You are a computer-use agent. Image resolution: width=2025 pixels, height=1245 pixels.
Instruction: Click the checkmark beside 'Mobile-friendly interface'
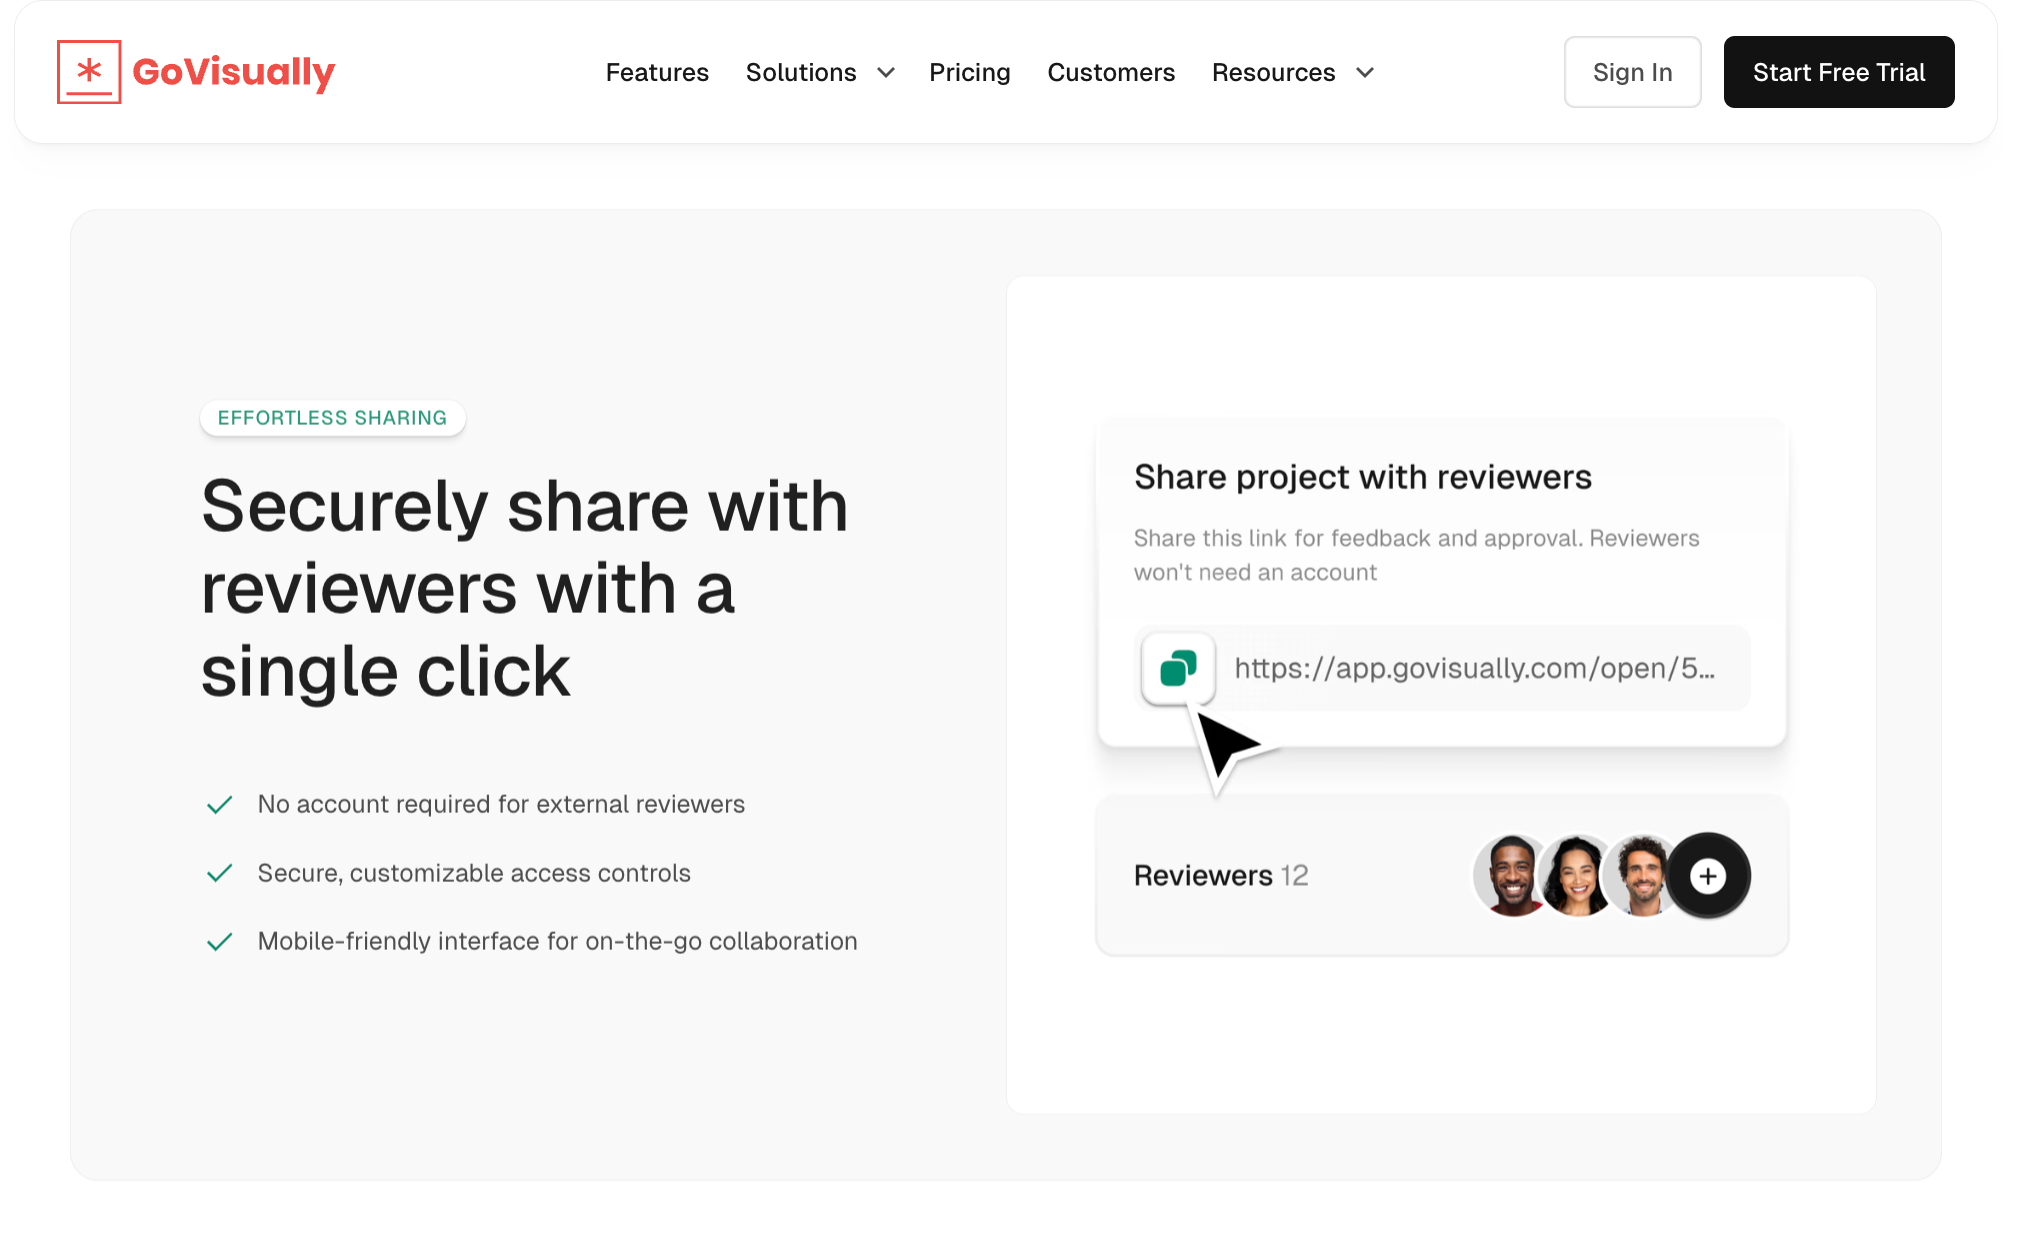[x=220, y=940]
